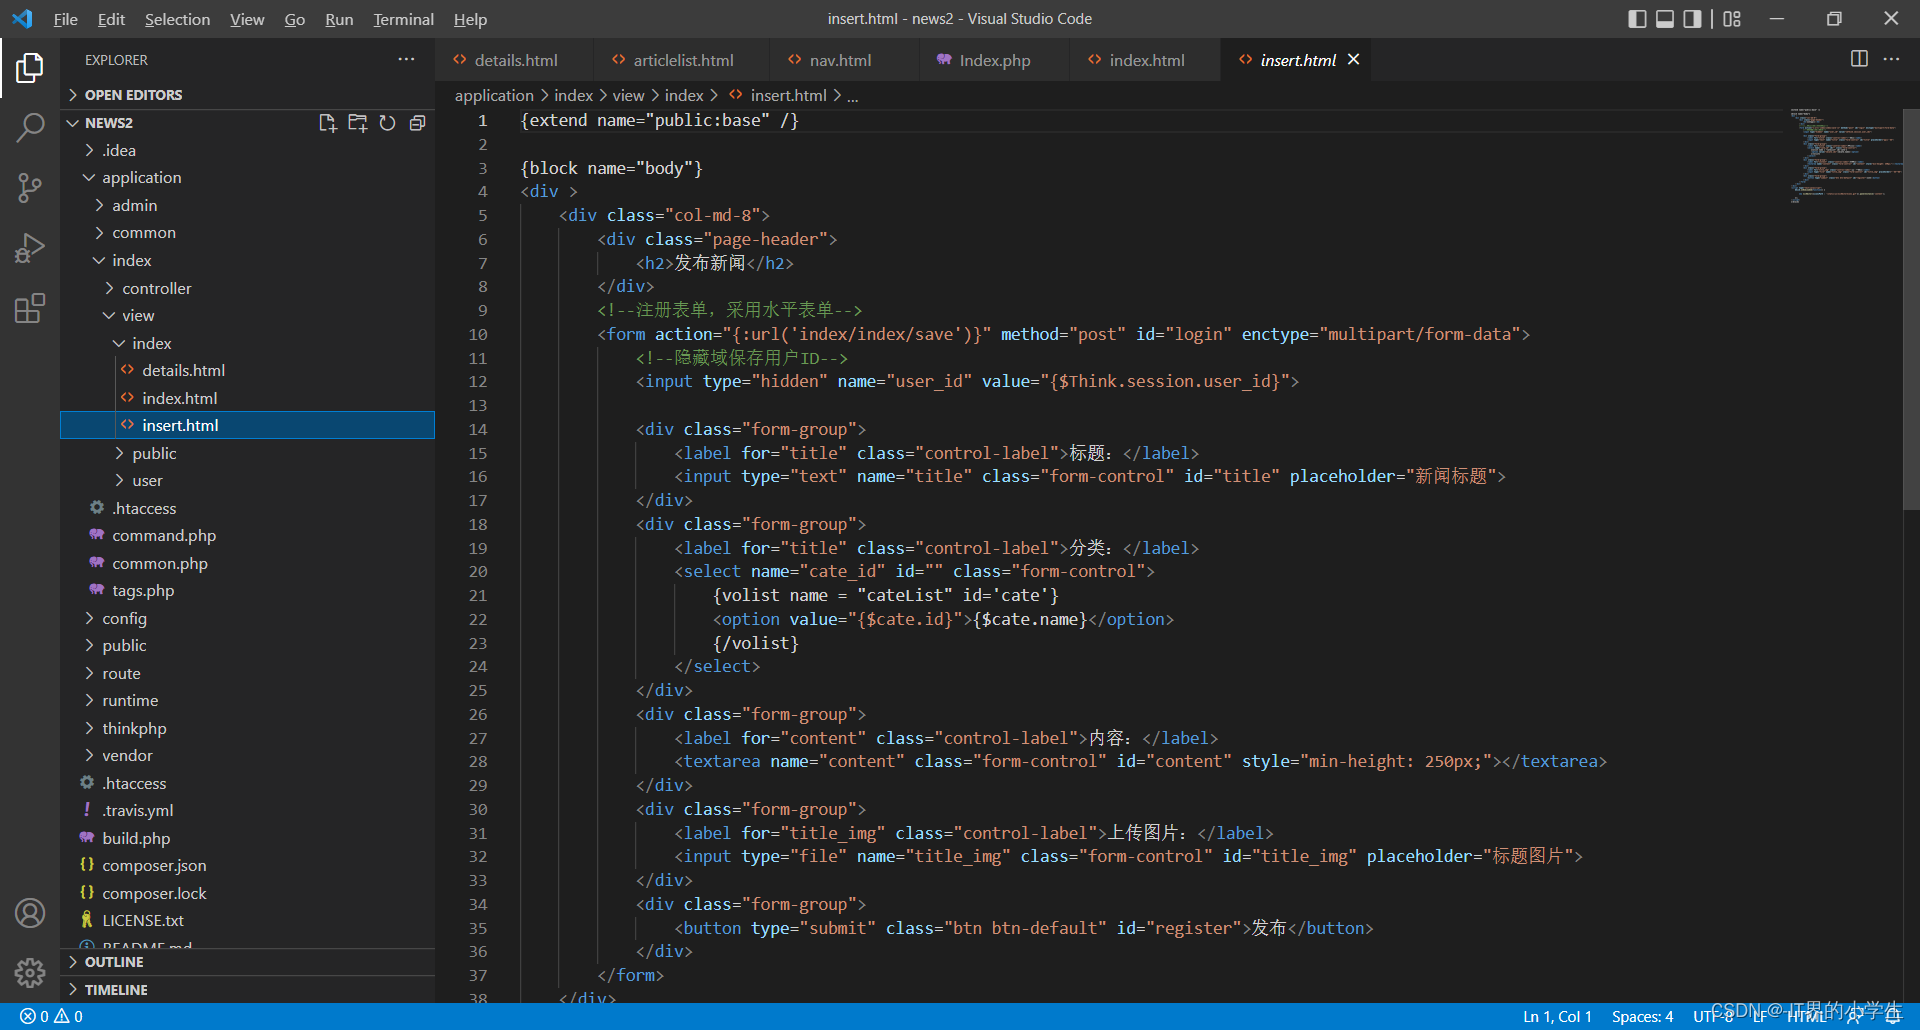Click the code minimap preview
The width and height of the screenshot is (1920, 1030).
coord(1845,155)
